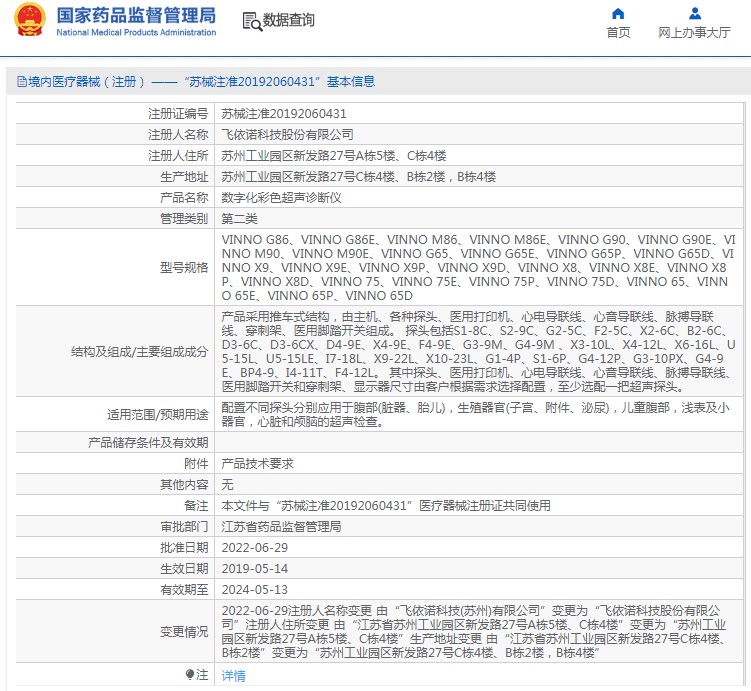This screenshot has width=751, height=691.
Task: Open the 详情 link
Action: coord(233,676)
